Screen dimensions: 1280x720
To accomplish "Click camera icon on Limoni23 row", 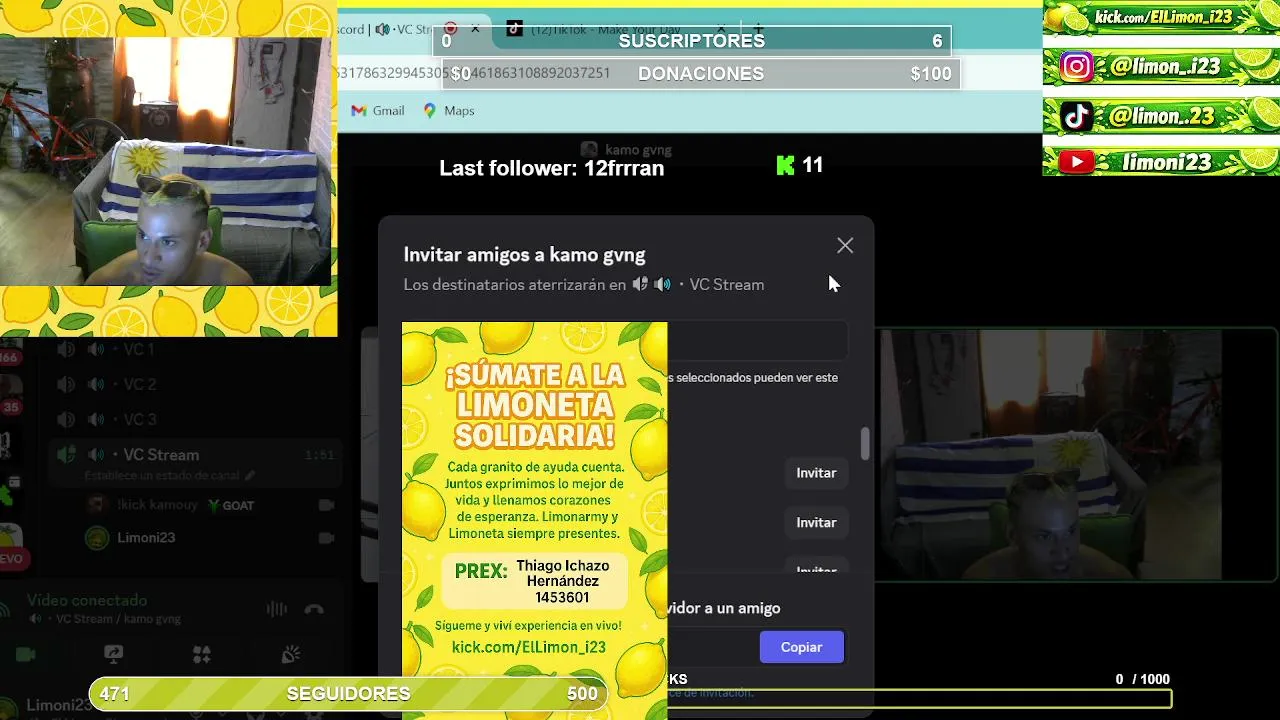I will [326, 538].
